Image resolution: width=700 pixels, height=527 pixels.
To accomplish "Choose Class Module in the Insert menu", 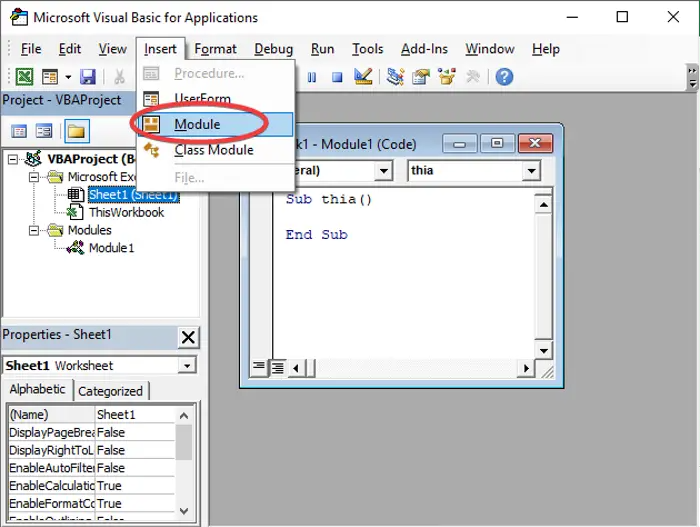I will (x=213, y=150).
